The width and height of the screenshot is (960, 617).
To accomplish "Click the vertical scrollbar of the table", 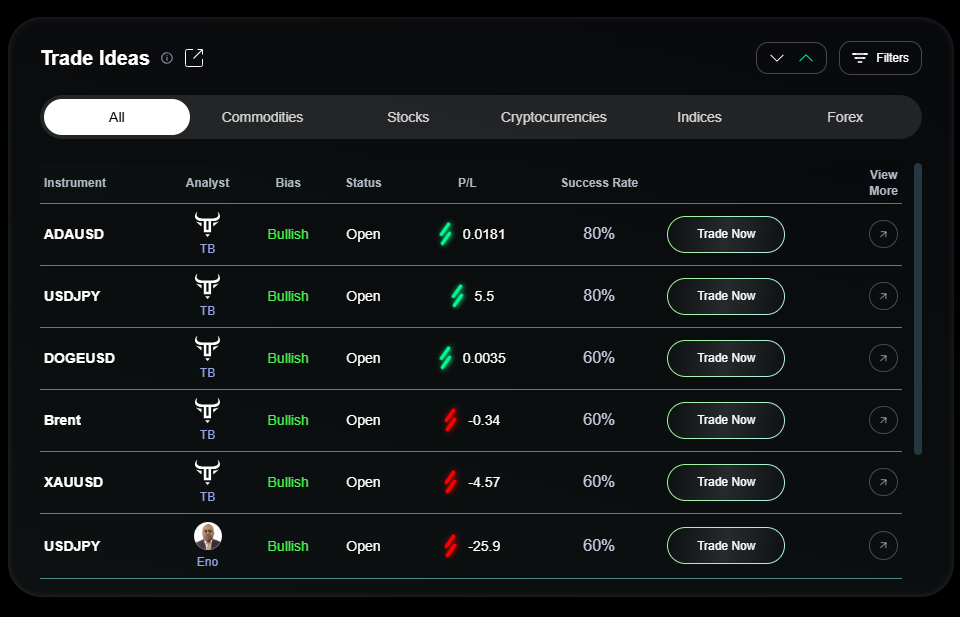I will click(918, 308).
